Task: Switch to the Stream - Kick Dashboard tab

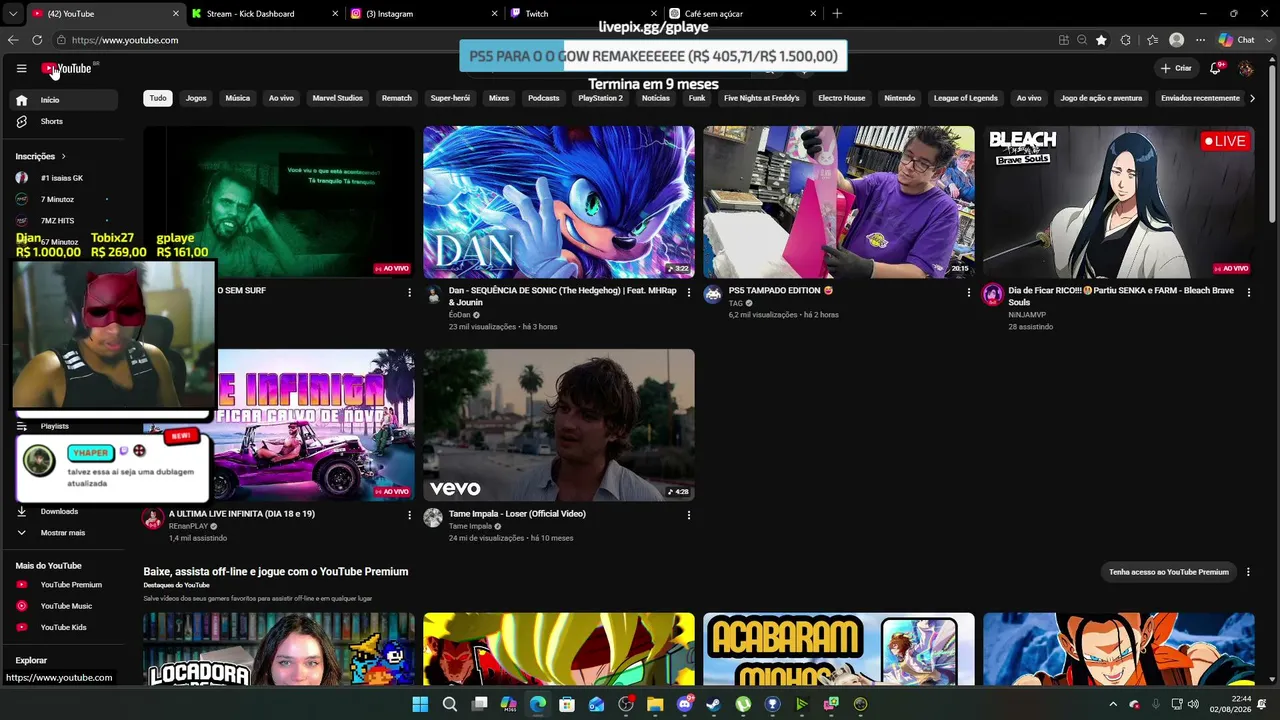Action: (265, 14)
